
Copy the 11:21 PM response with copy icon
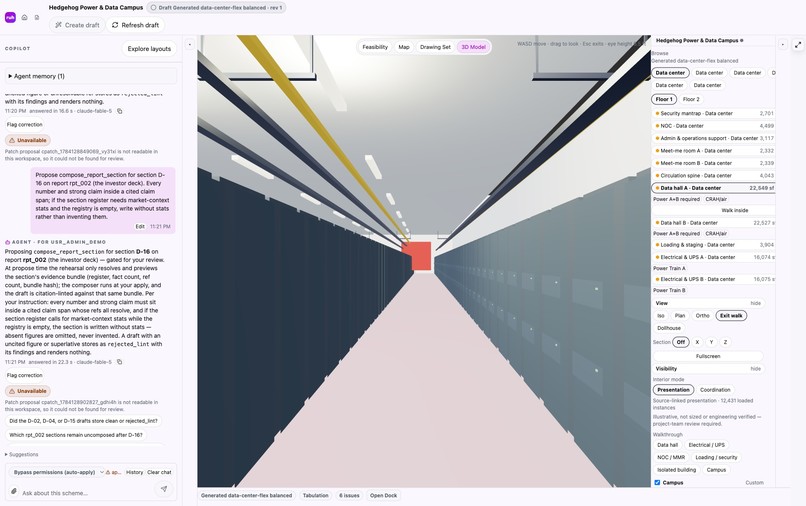tap(120, 362)
